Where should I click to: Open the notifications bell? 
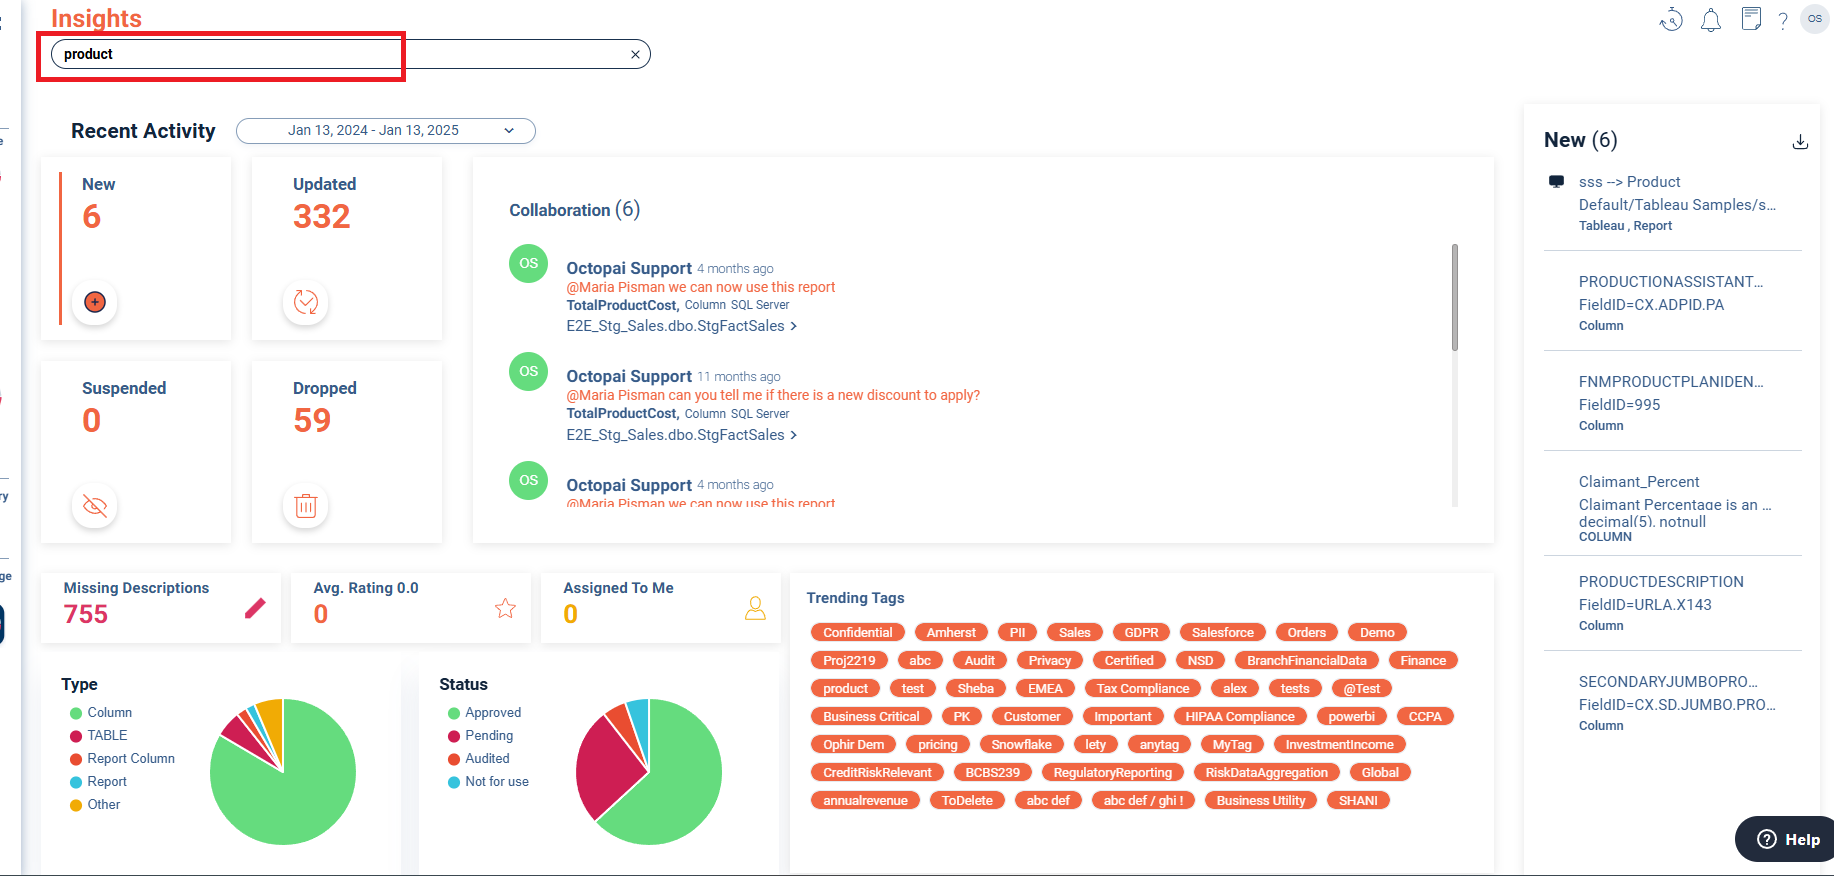point(1711,20)
